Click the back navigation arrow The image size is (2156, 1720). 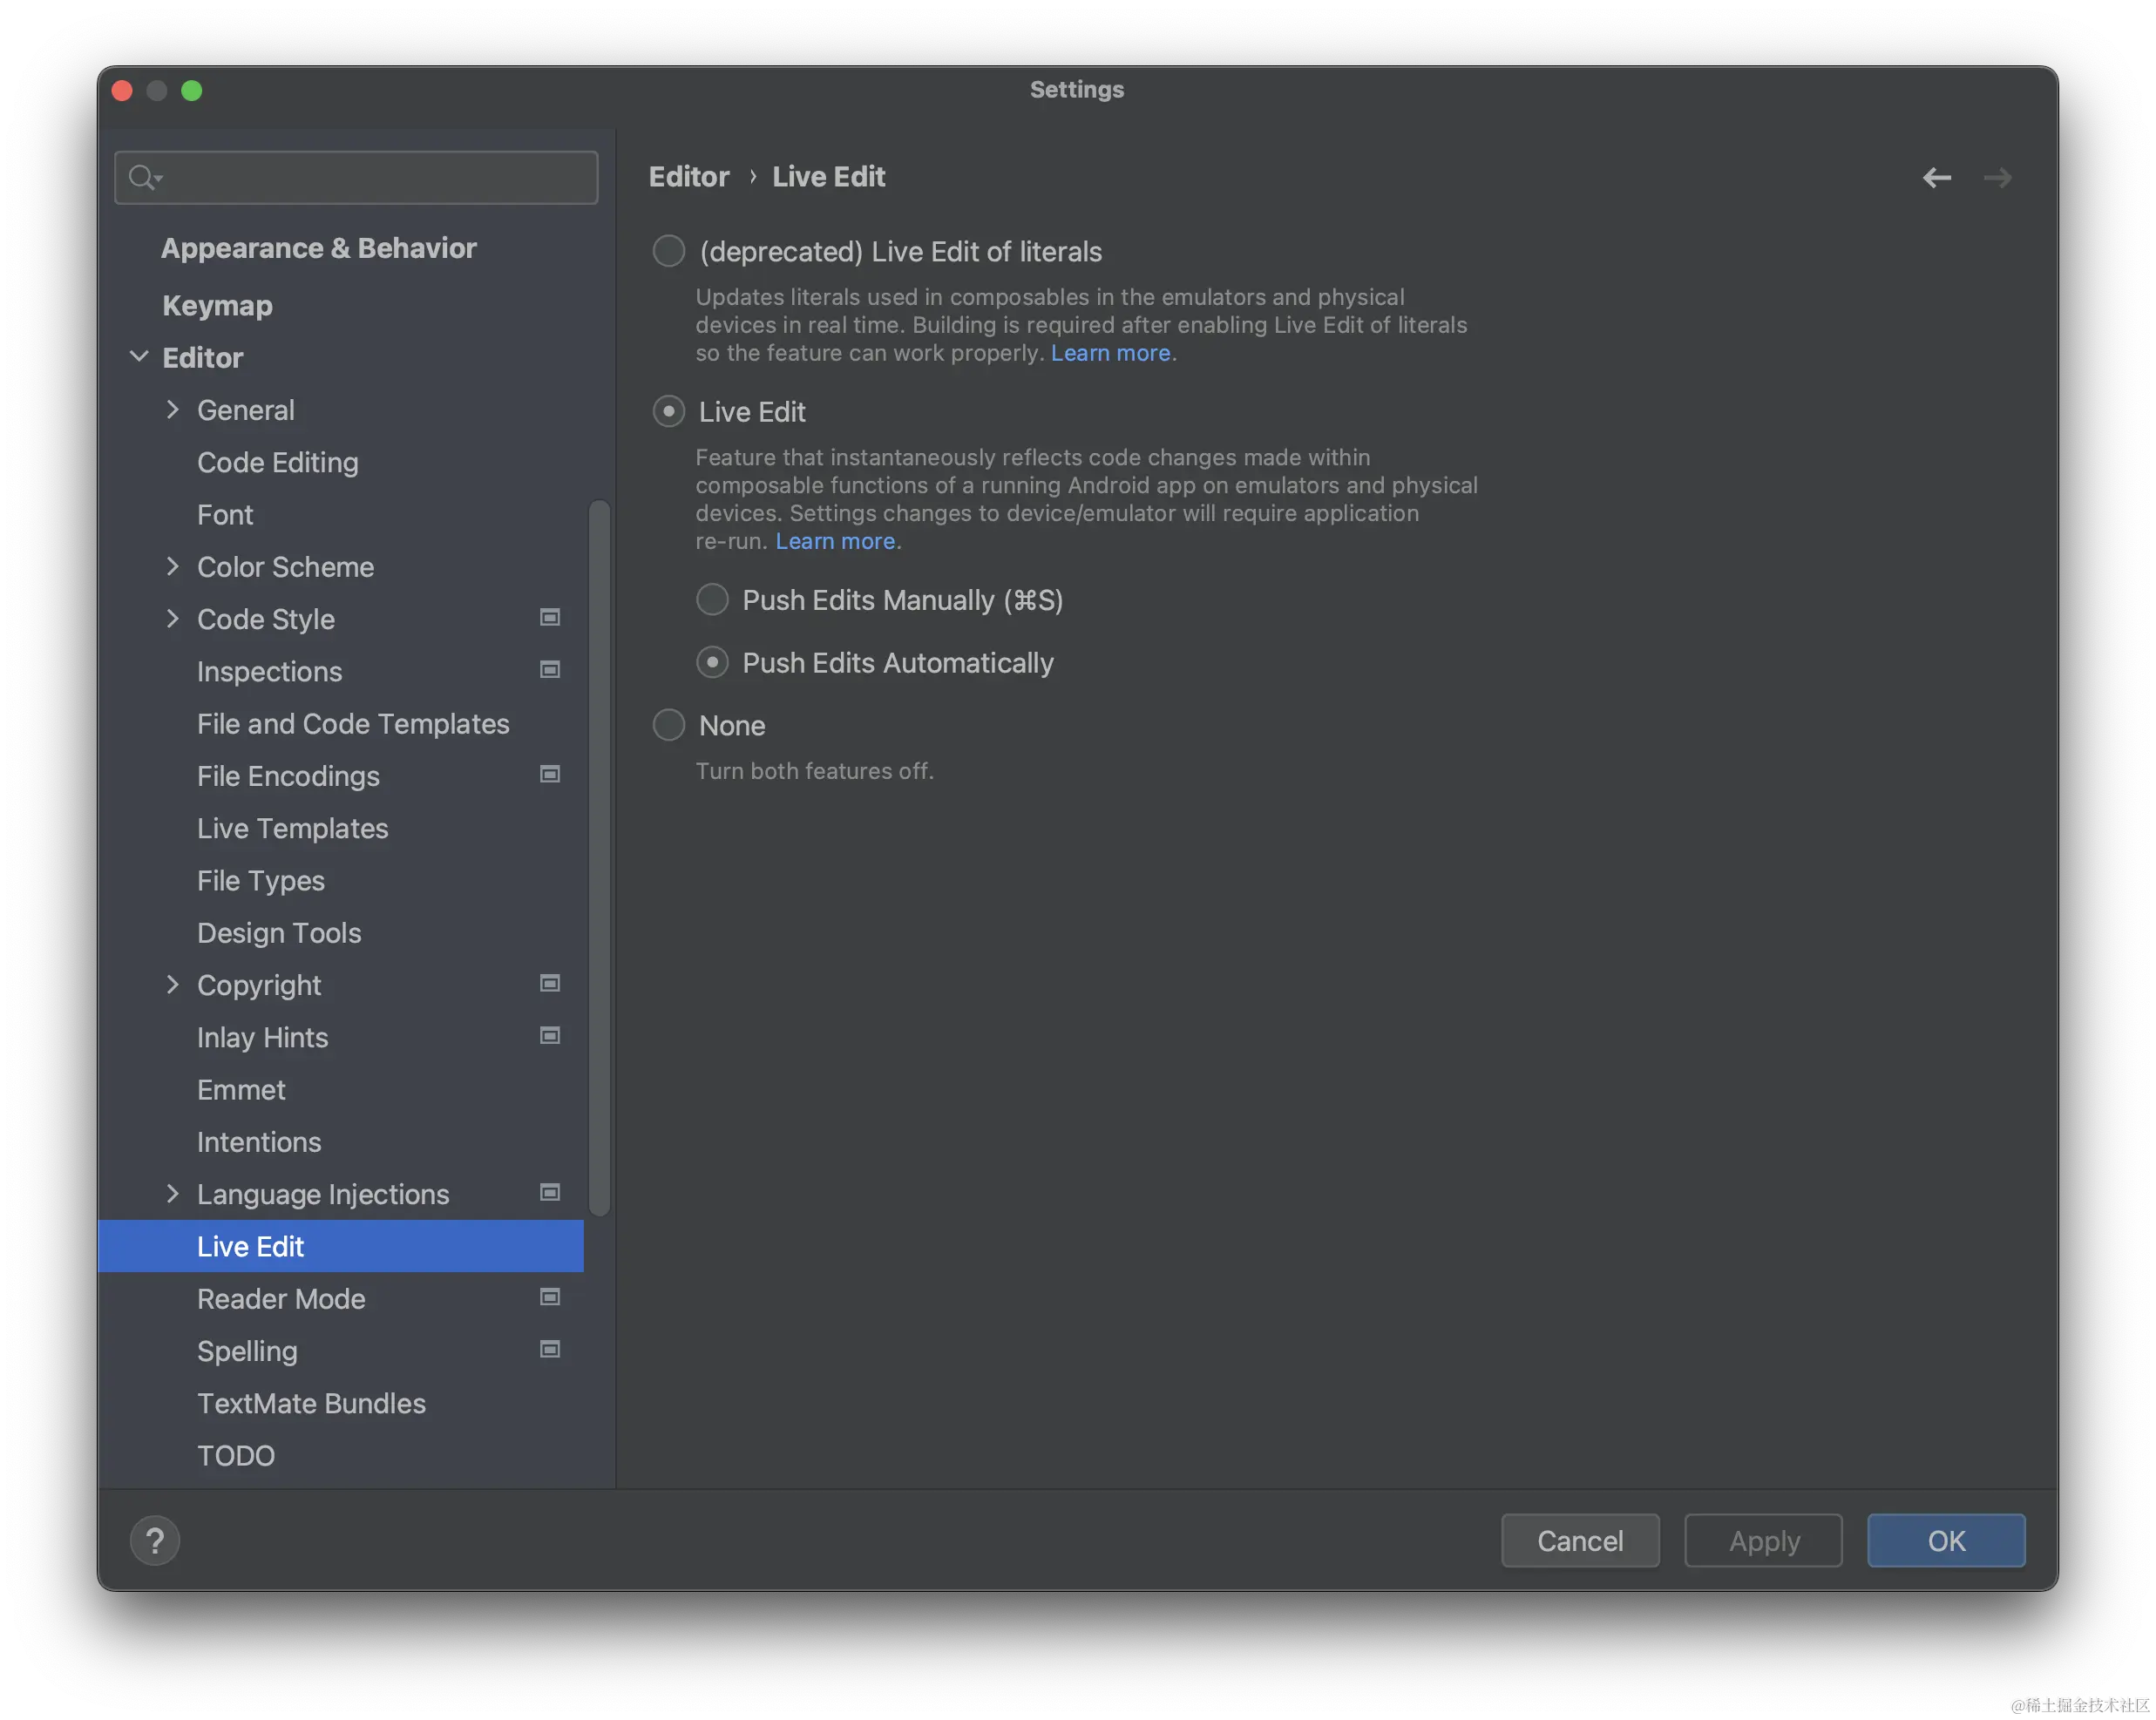(1936, 178)
